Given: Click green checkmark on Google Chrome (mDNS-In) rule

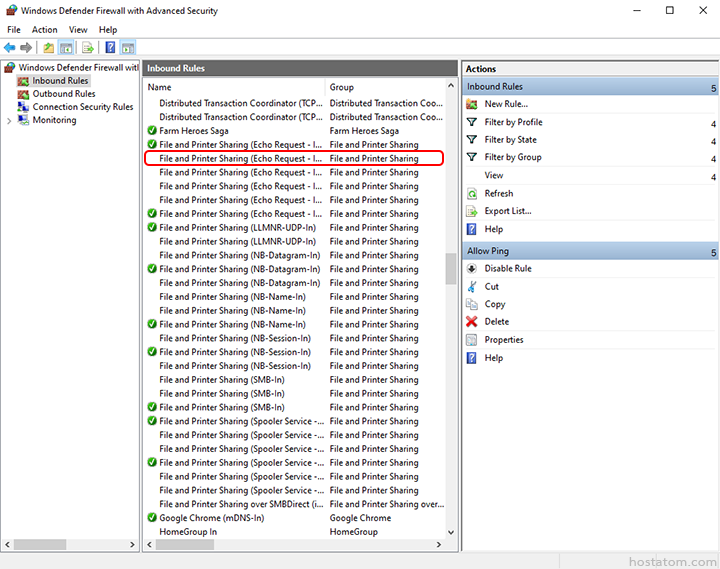Looking at the screenshot, I should [152, 518].
